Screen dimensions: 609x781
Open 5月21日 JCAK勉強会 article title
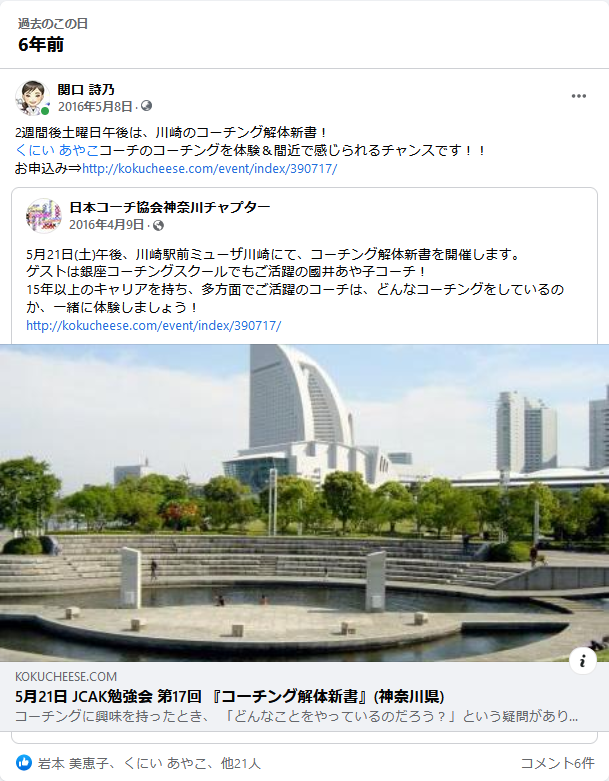[x=230, y=696]
